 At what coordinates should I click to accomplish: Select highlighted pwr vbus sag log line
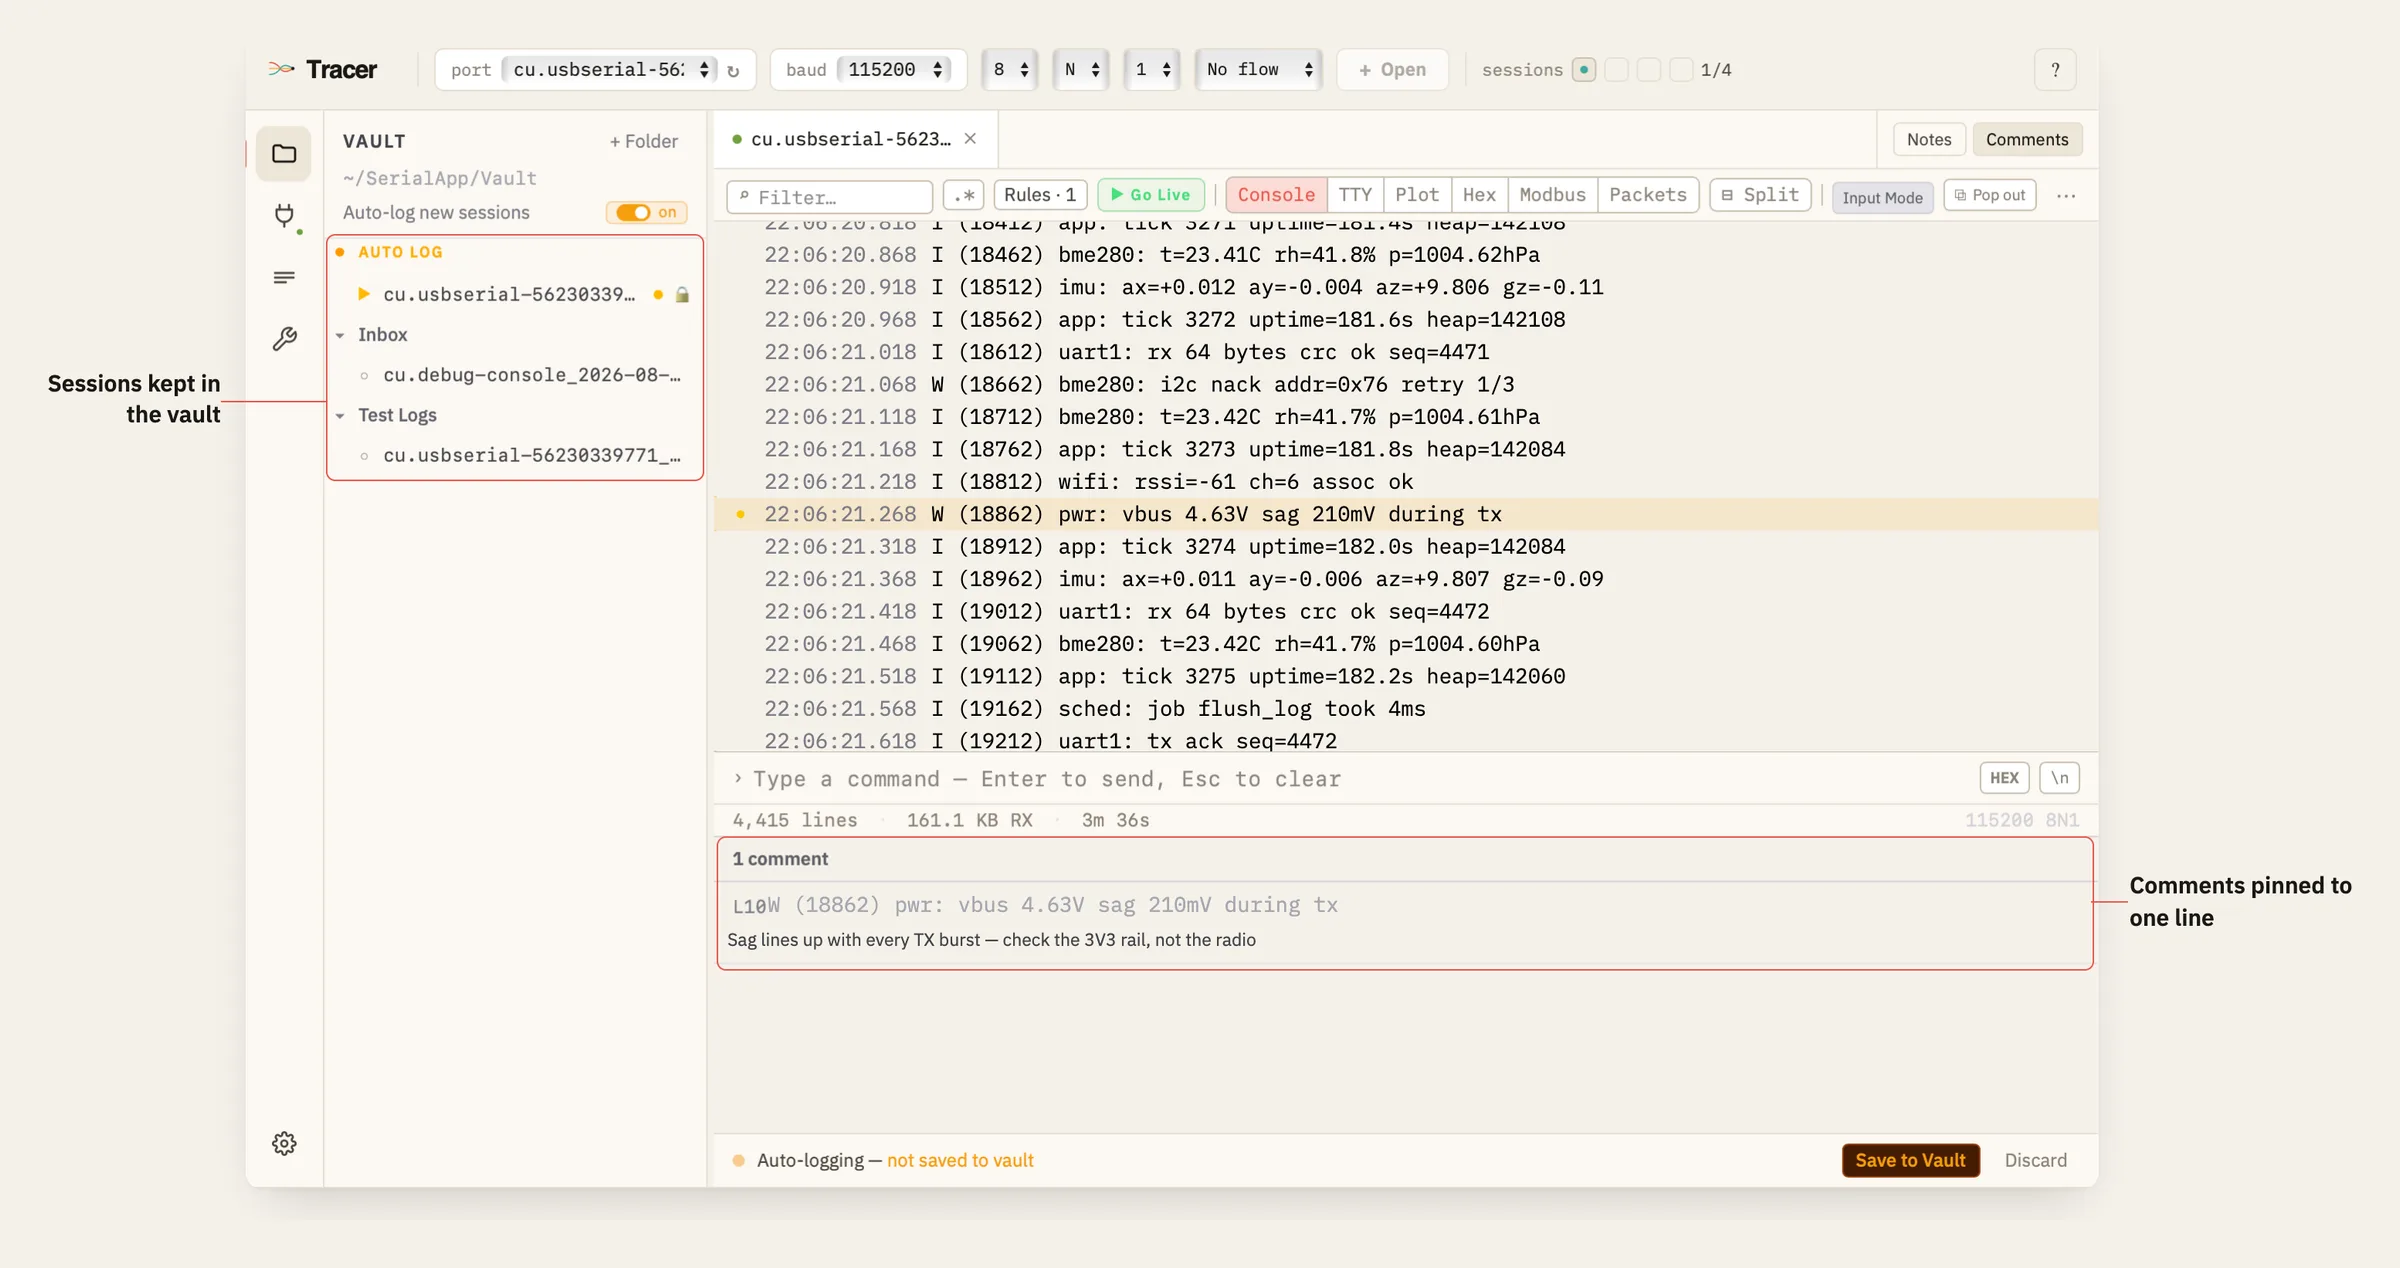click(1406, 514)
